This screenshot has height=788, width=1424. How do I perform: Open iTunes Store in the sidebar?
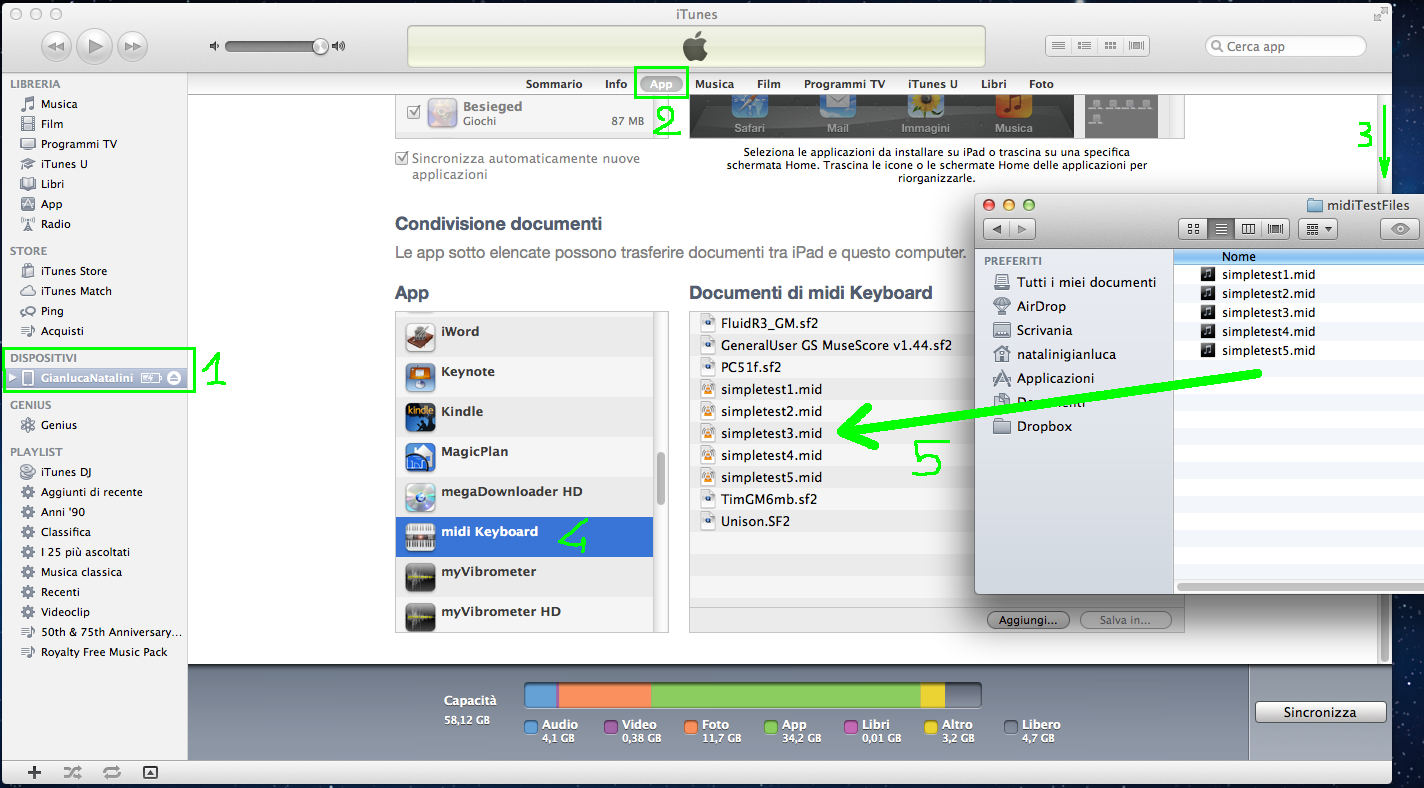(x=74, y=271)
